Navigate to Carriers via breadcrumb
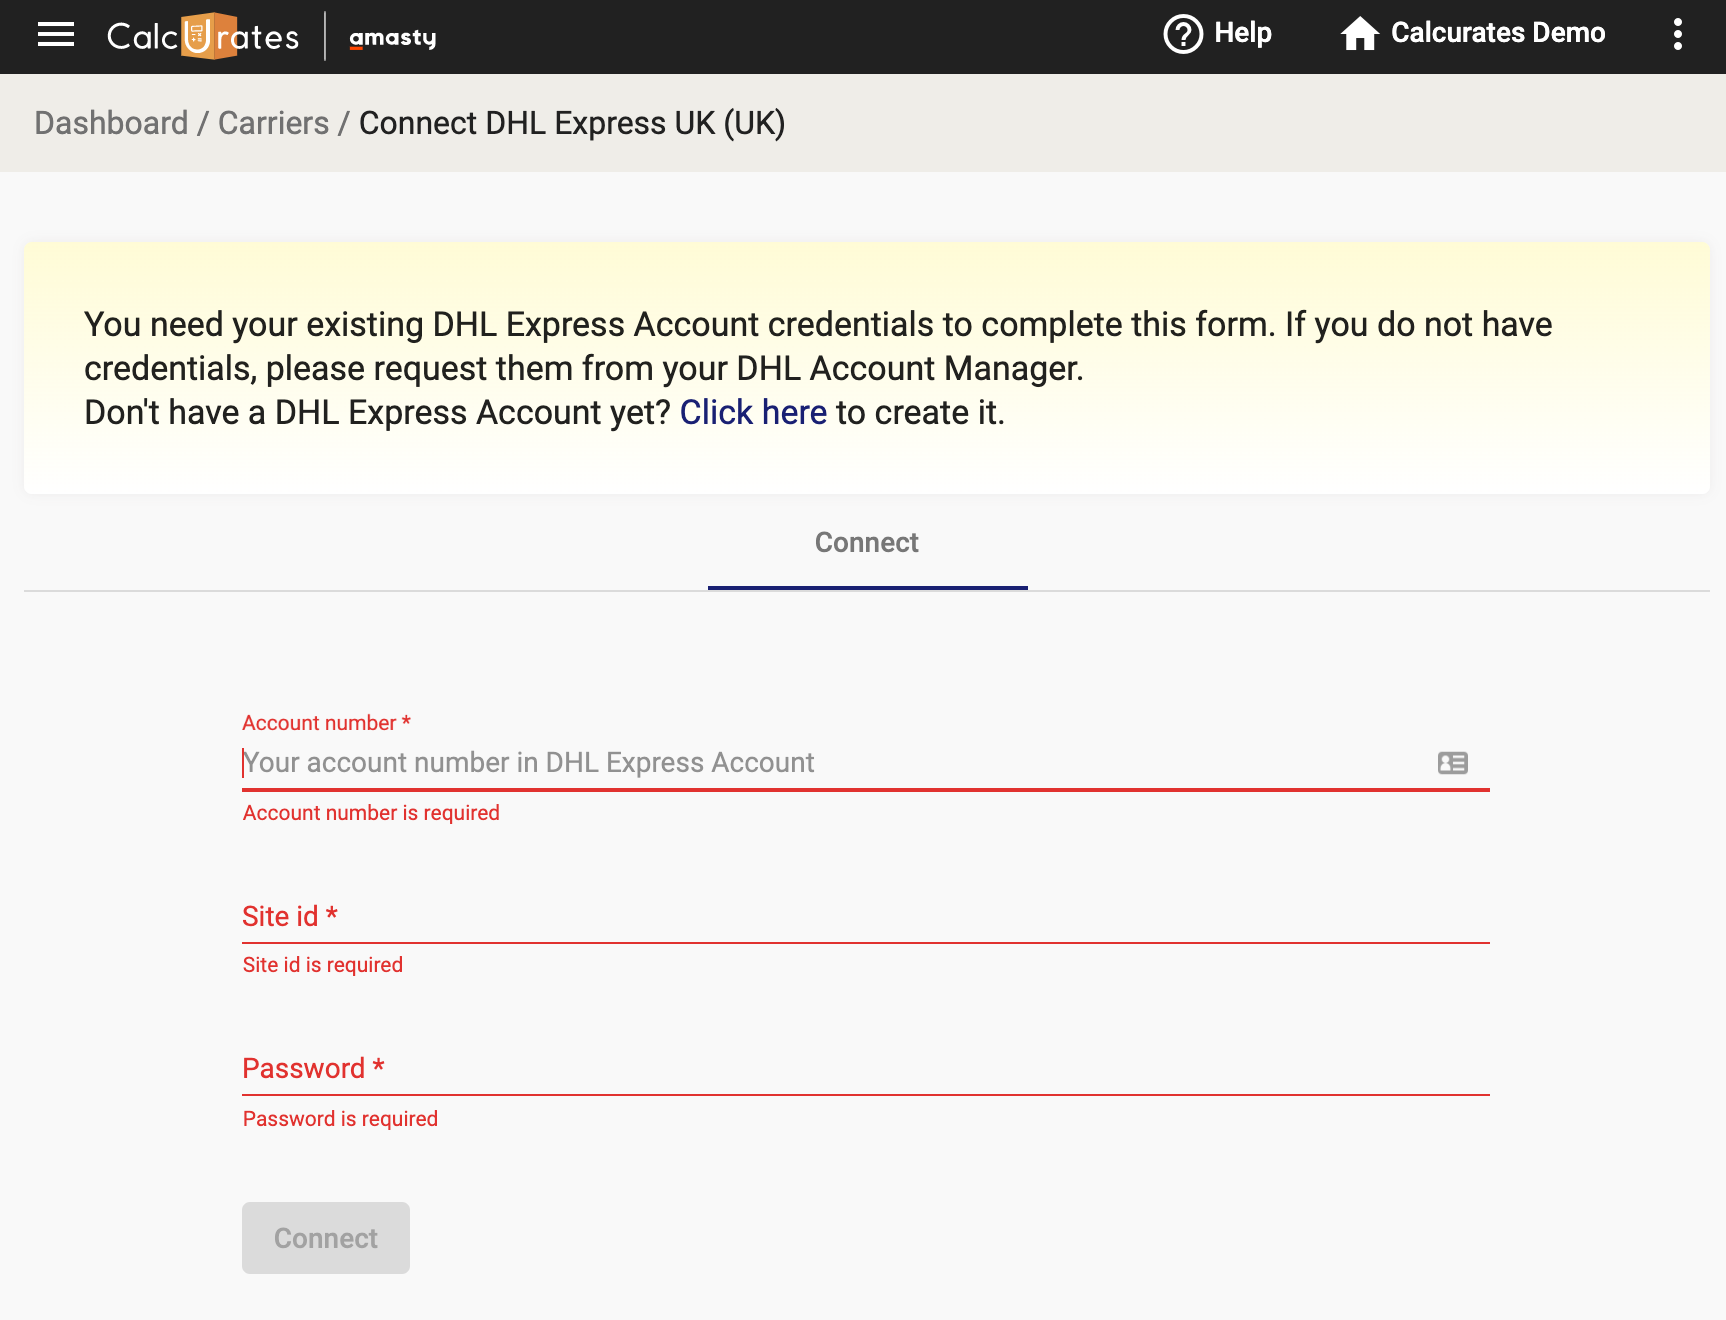Screen dimensions: 1726x1320 click(x=272, y=122)
